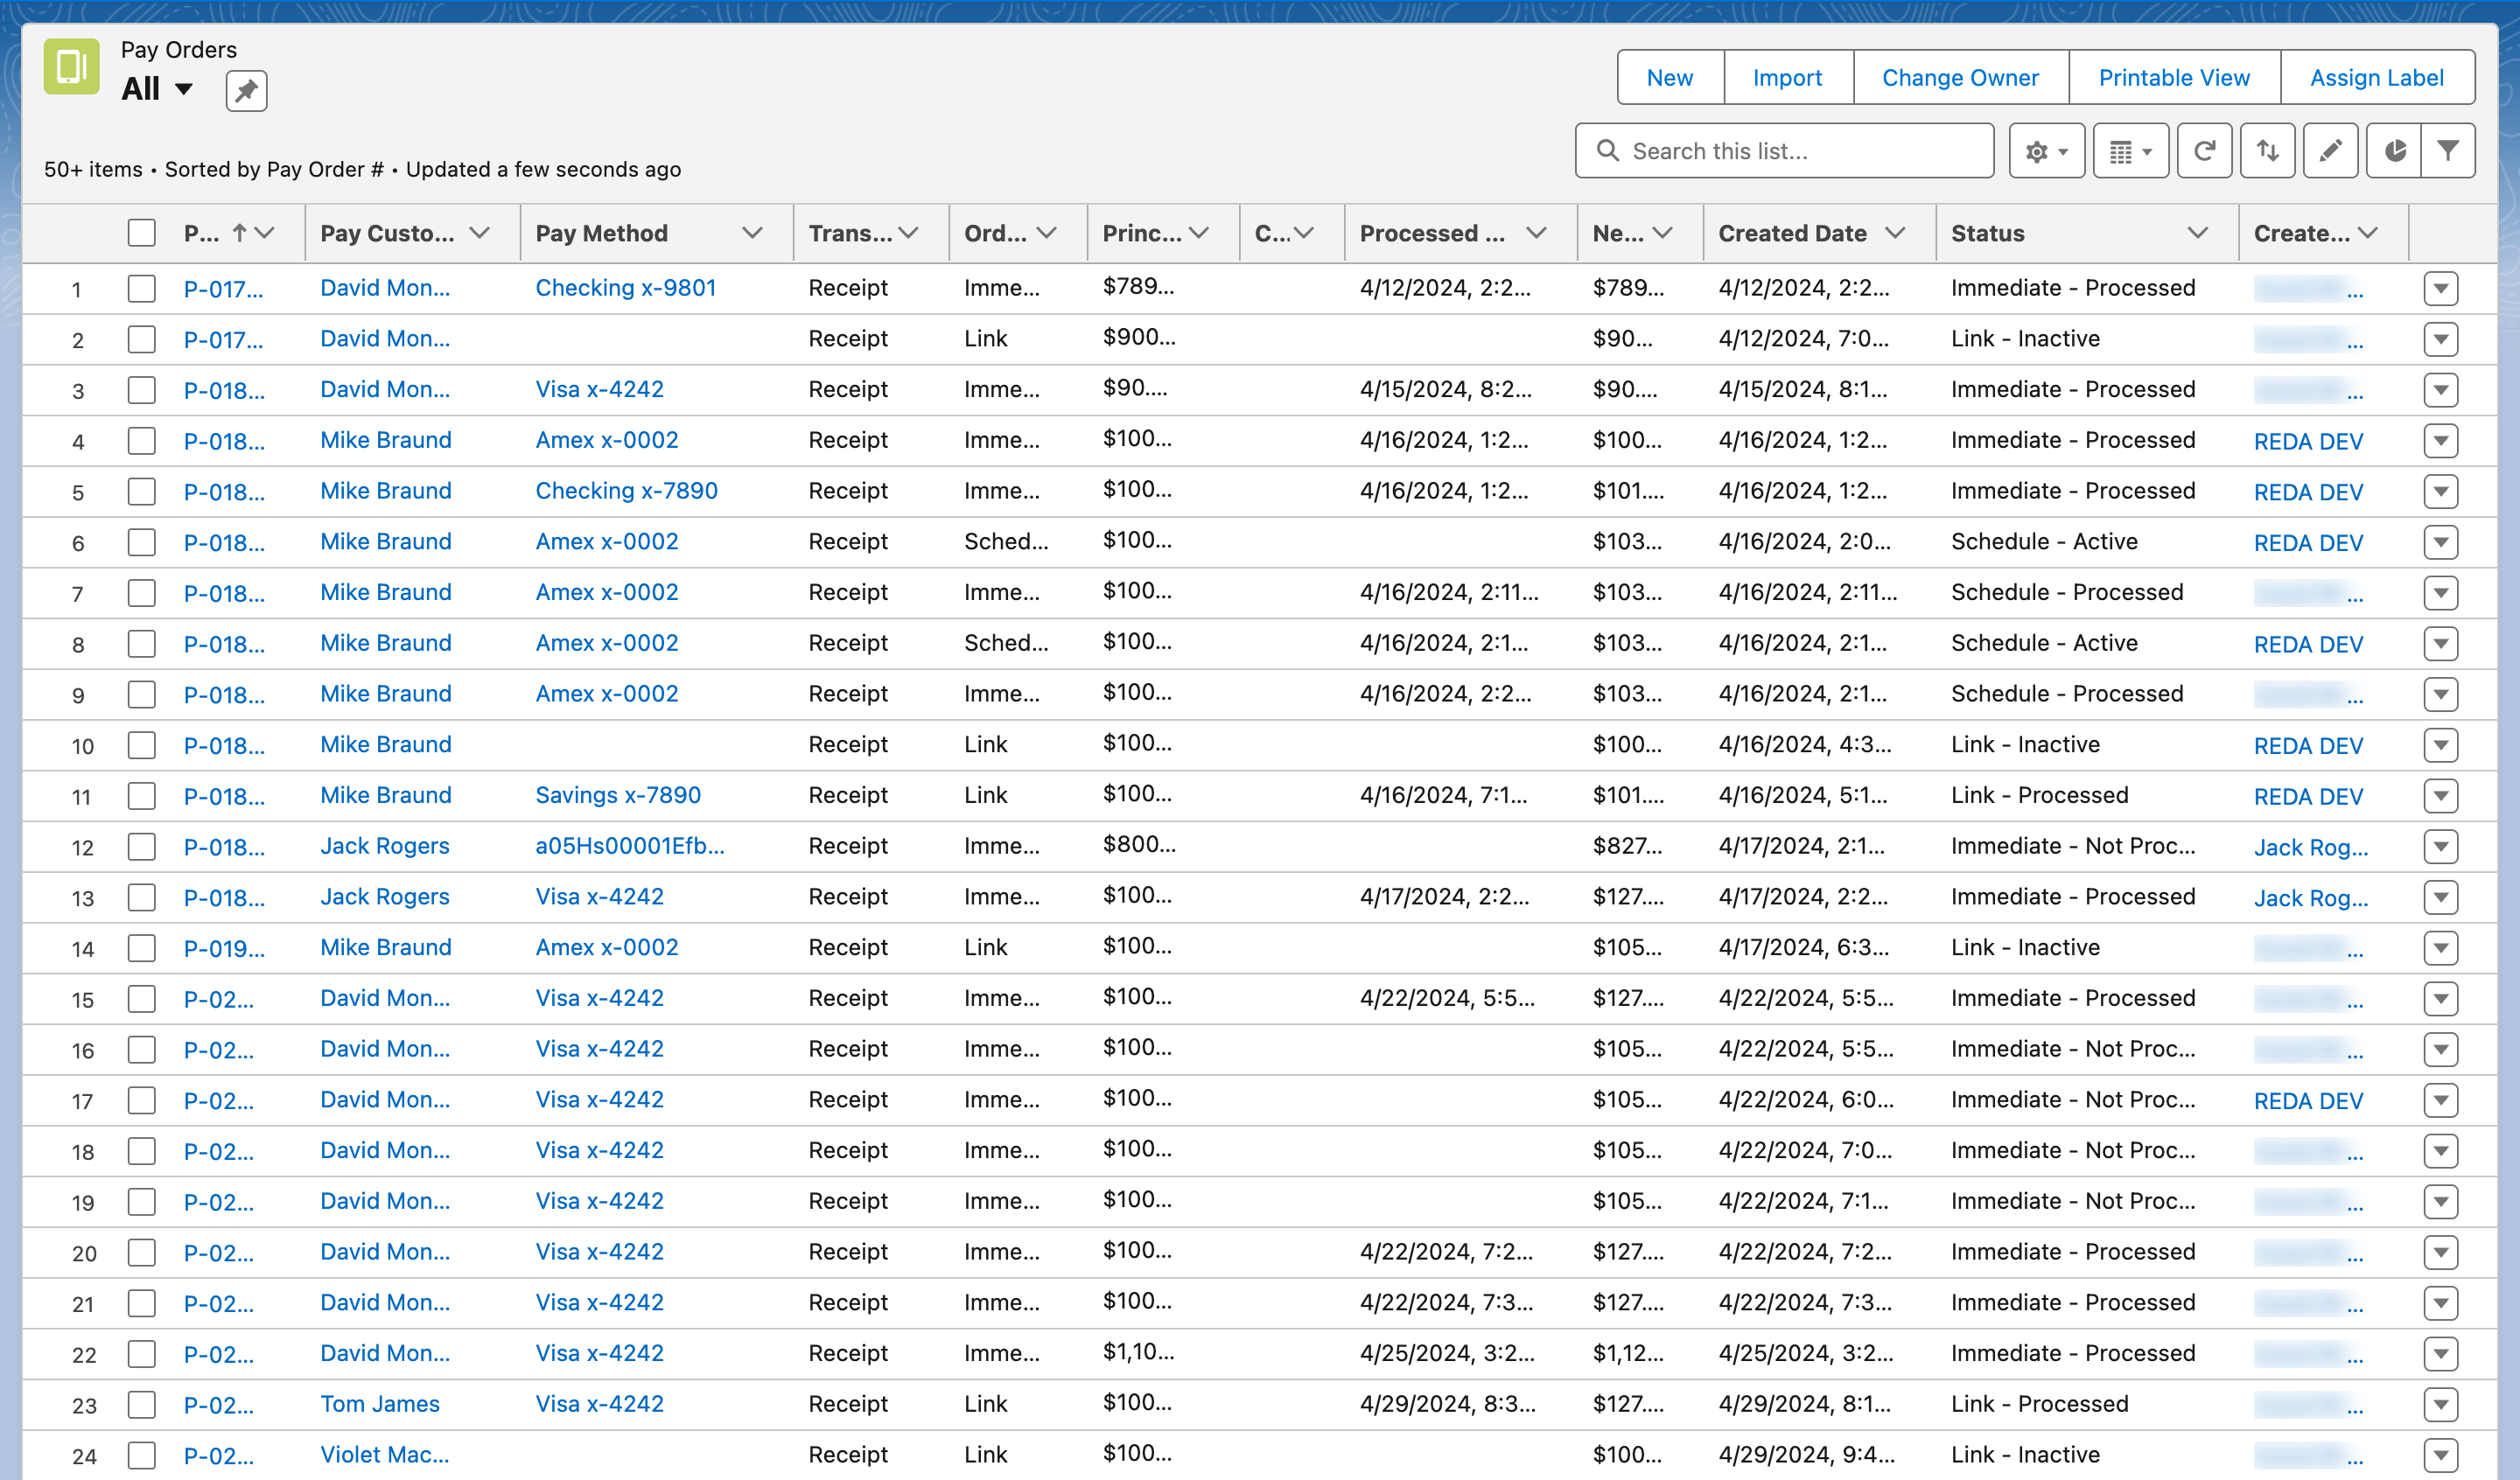
Task: Open Princ... column header menu
Action: (1200, 233)
